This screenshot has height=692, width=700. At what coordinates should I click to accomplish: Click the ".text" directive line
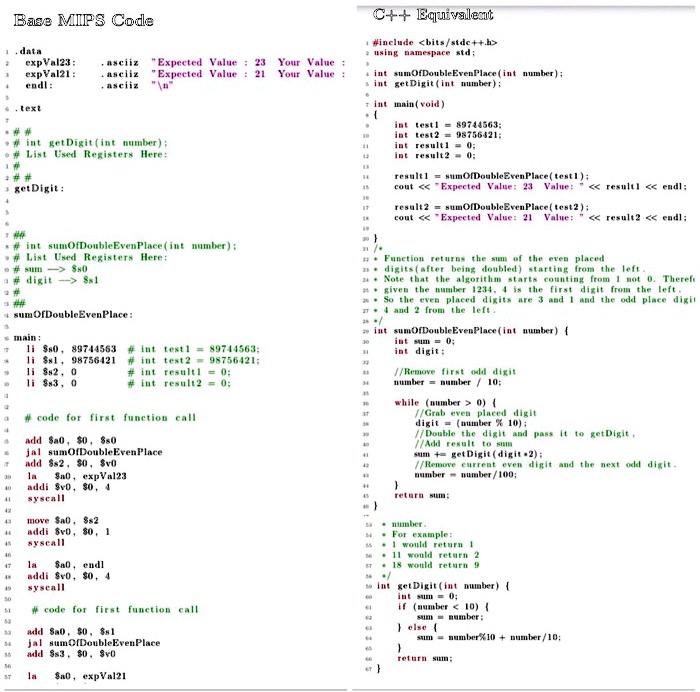[x=28, y=108]
